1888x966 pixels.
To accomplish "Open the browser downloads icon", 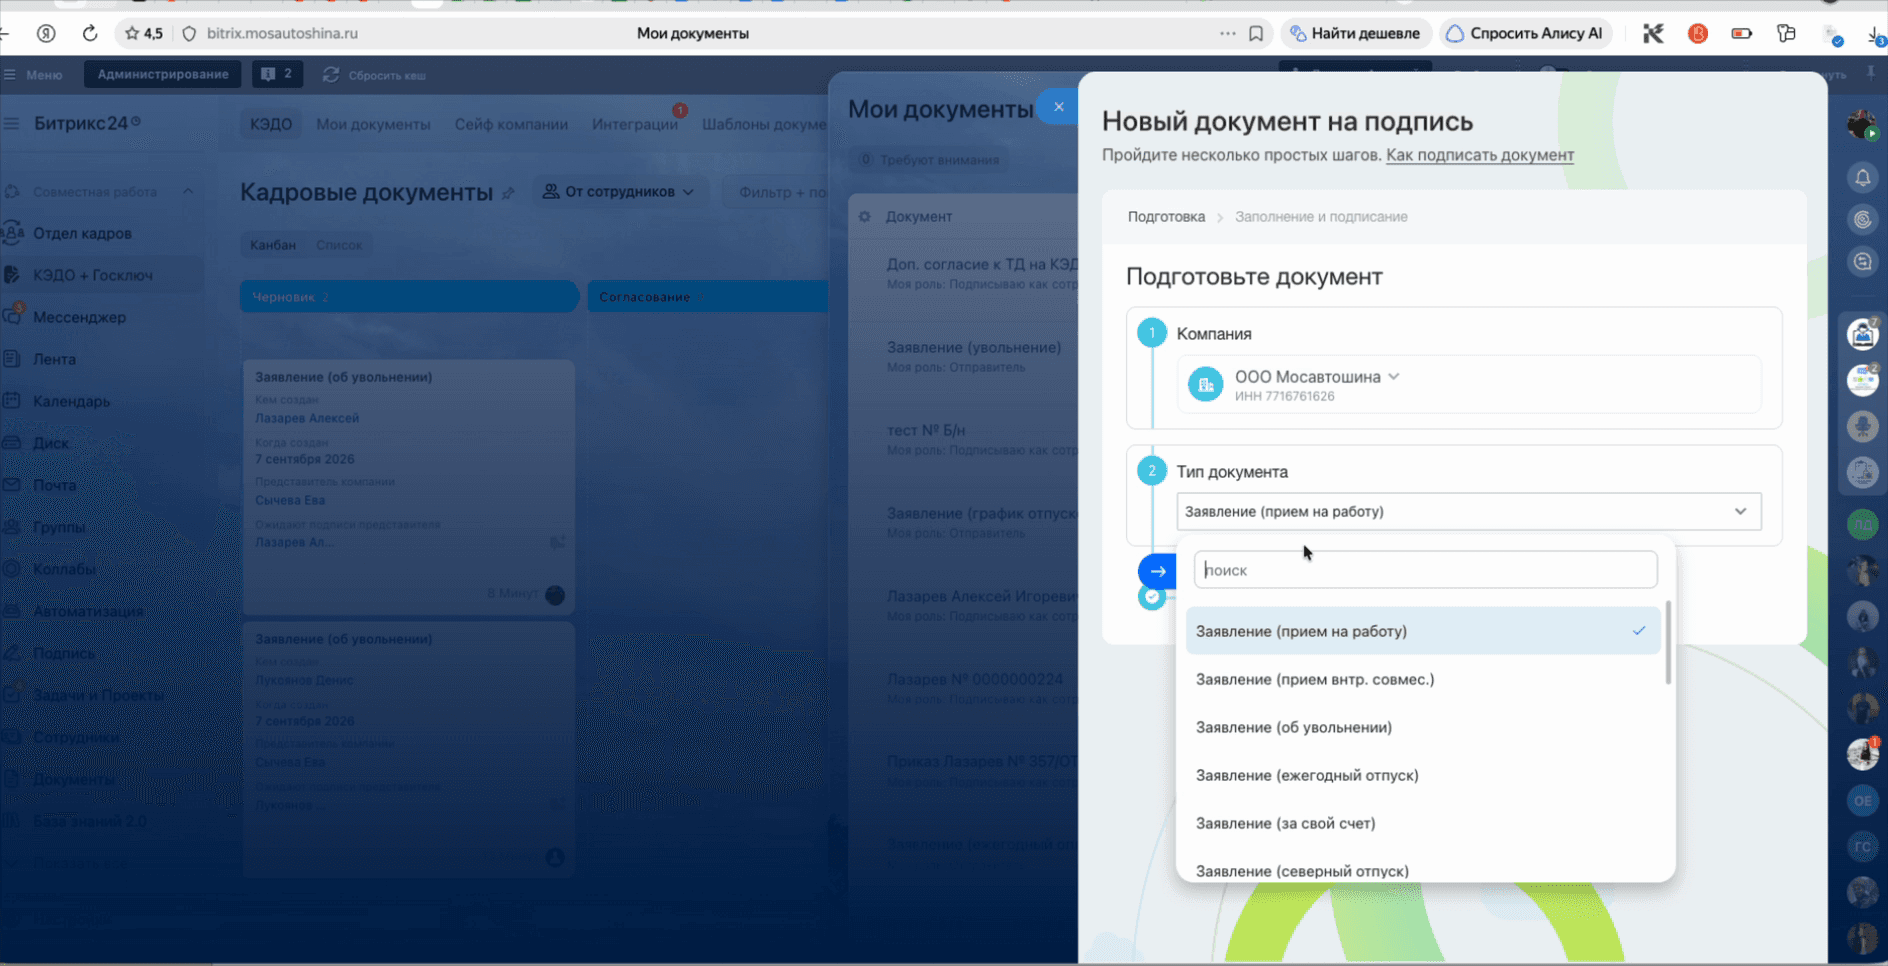I will click(1875, 35).
